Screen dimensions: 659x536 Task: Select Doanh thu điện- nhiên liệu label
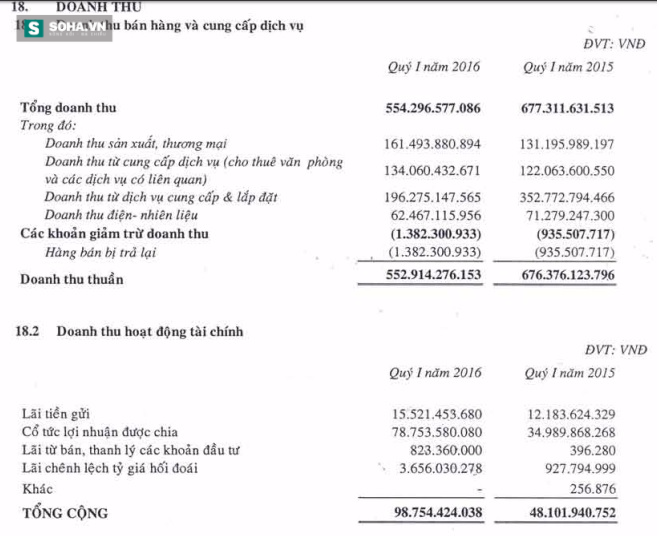[x=121, y=215]
